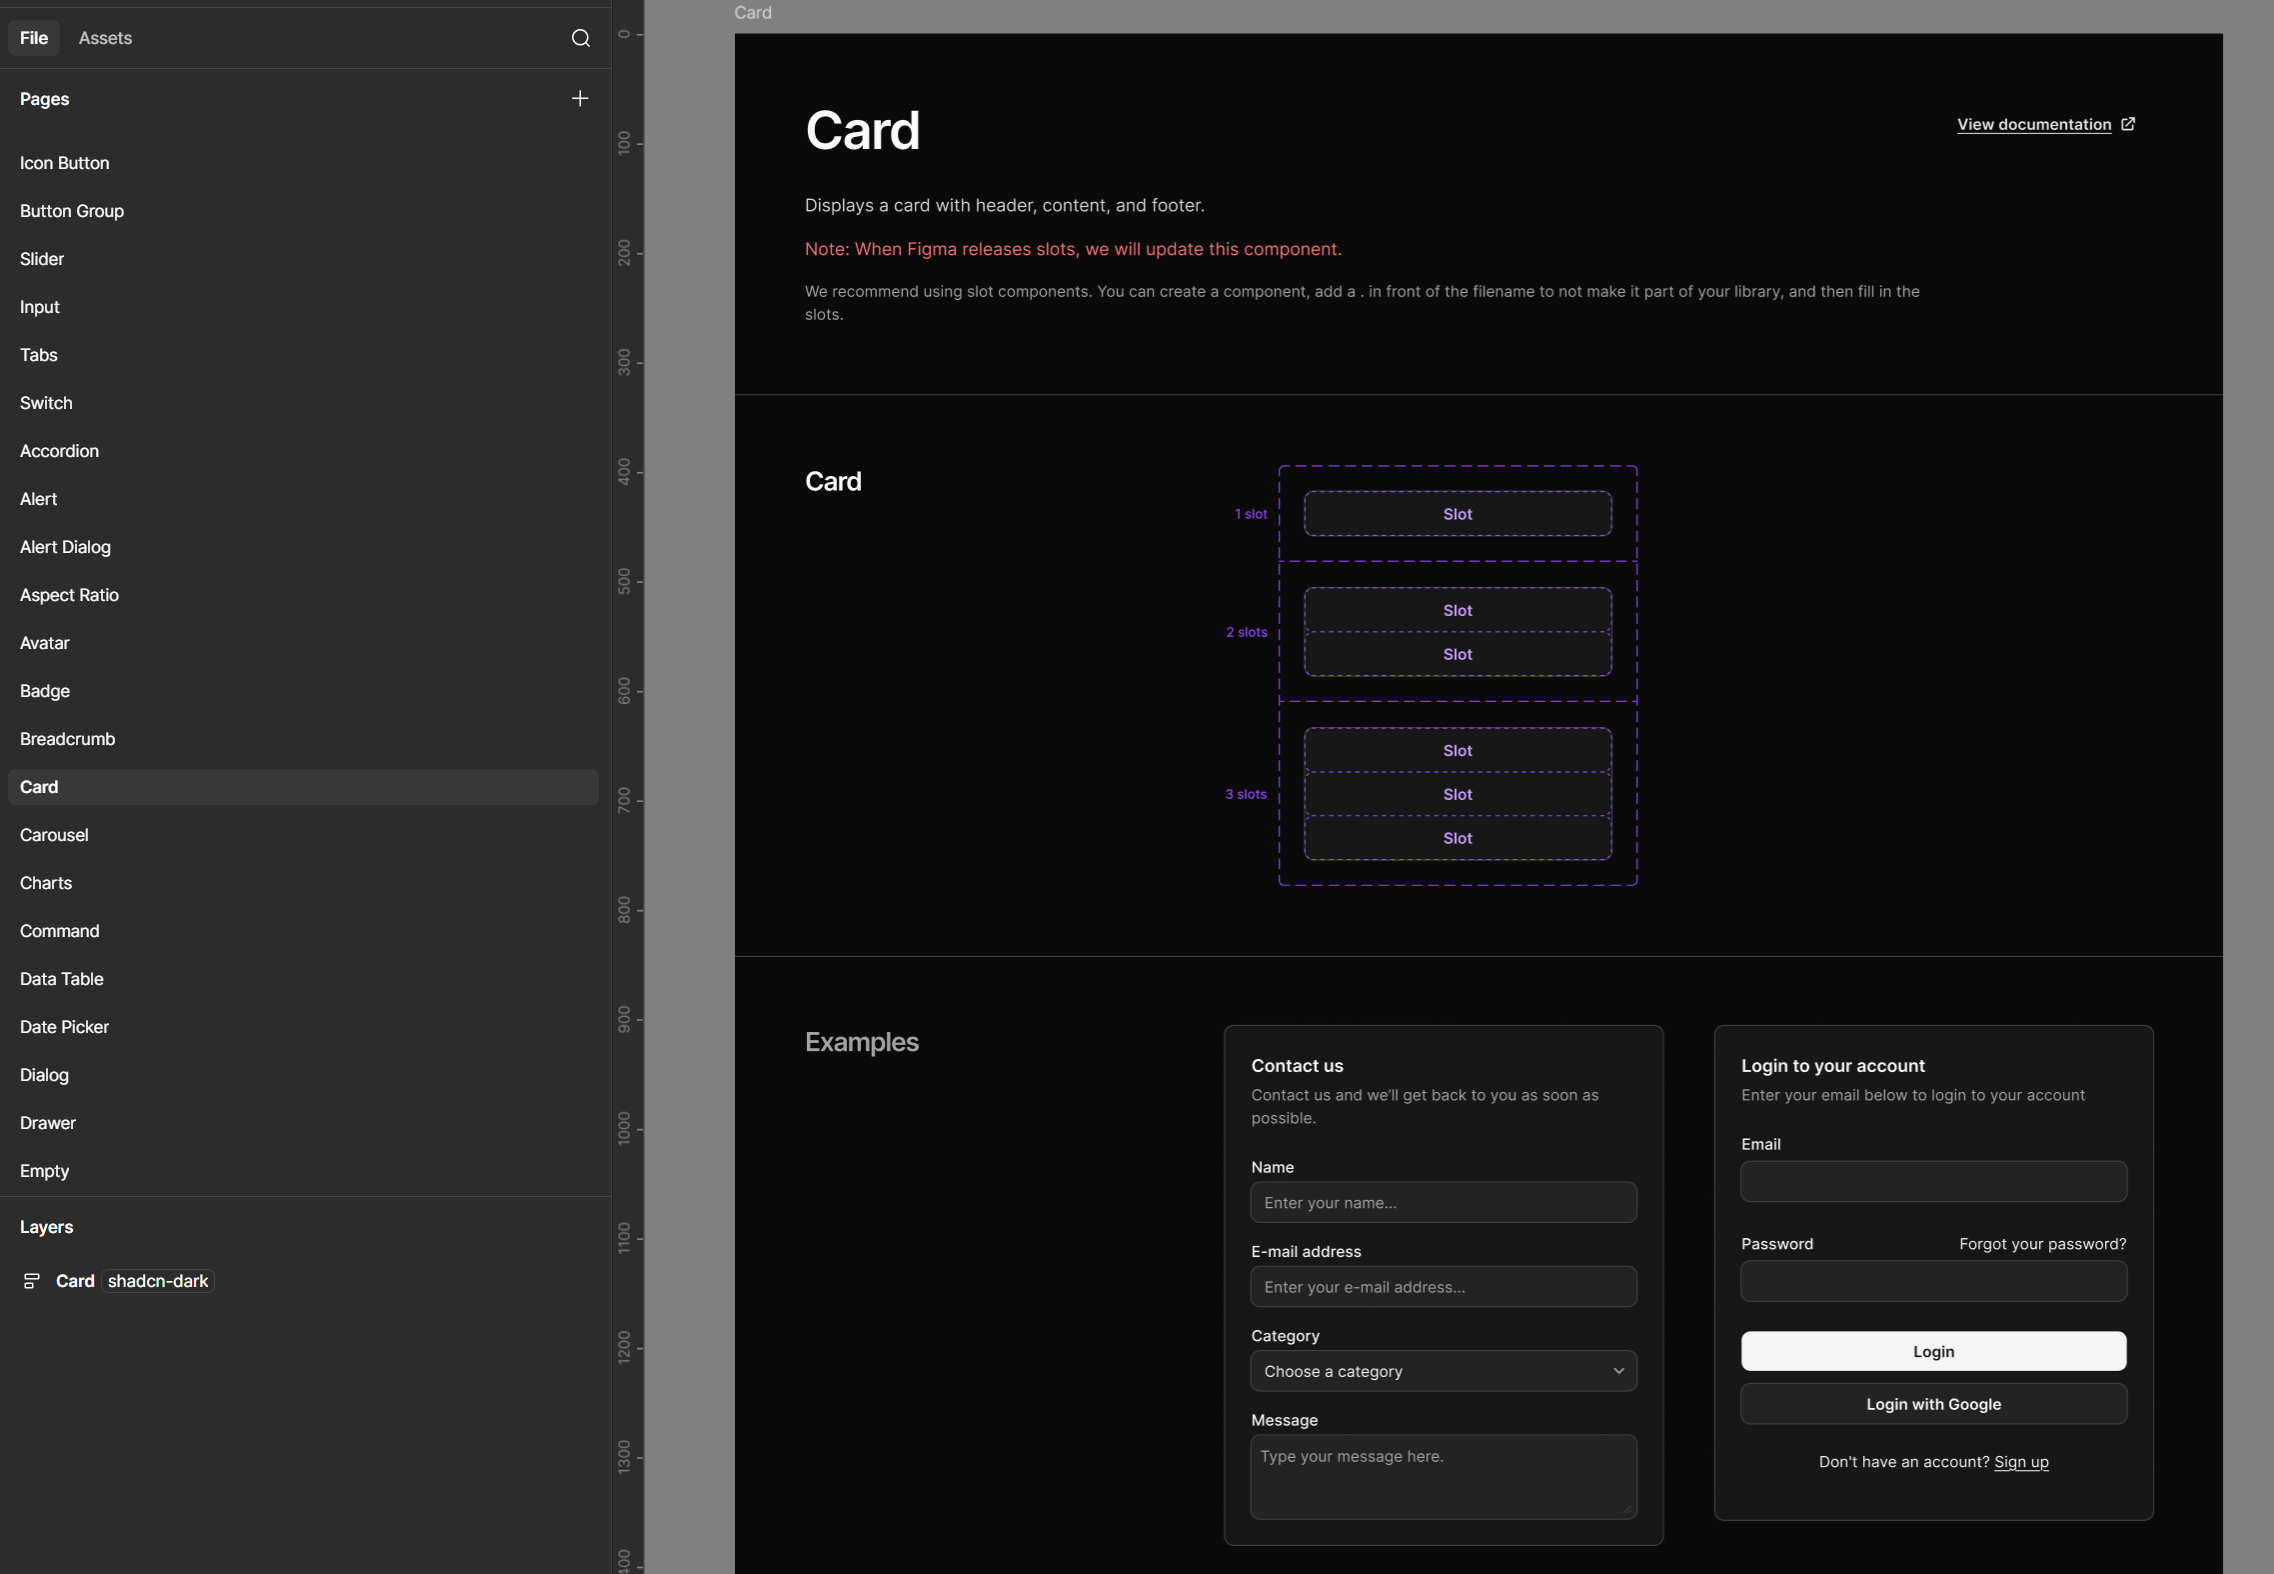Select the Accordion page
Viewport: 2274px width, 1574px height.
tap(59, 450)
